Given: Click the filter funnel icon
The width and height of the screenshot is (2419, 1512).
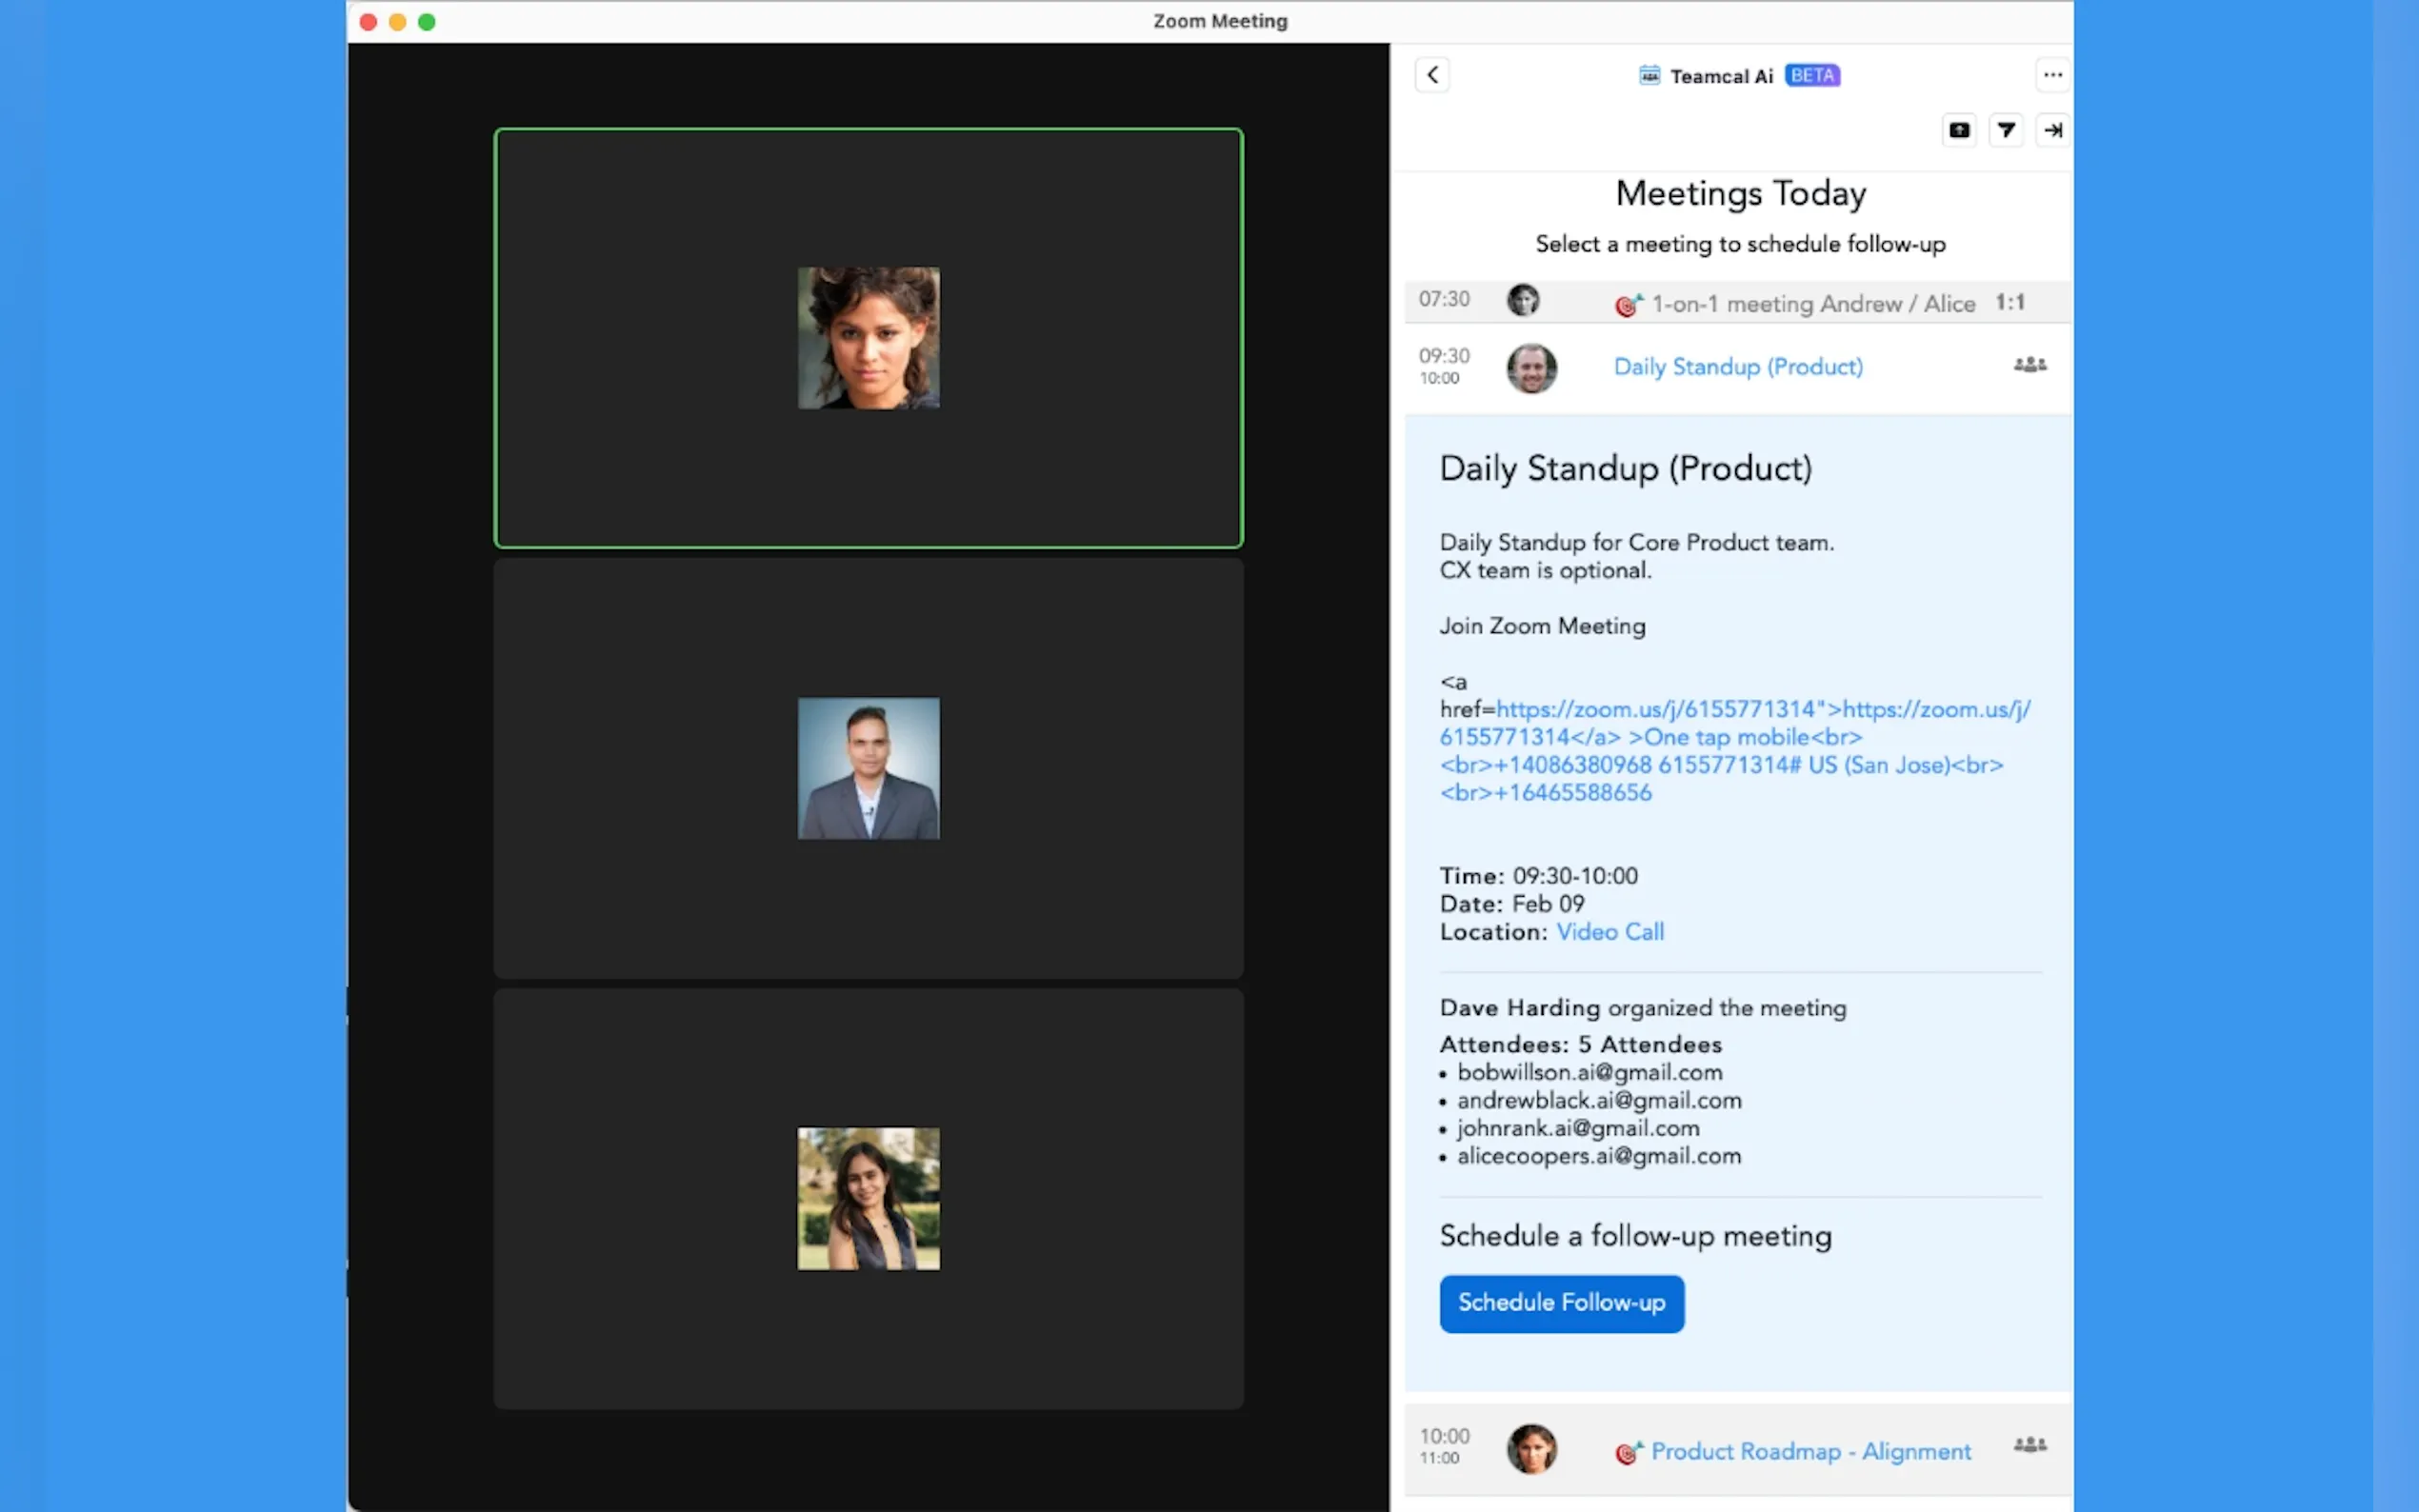Looking at the screenshot, I should tap(2006, 130).
